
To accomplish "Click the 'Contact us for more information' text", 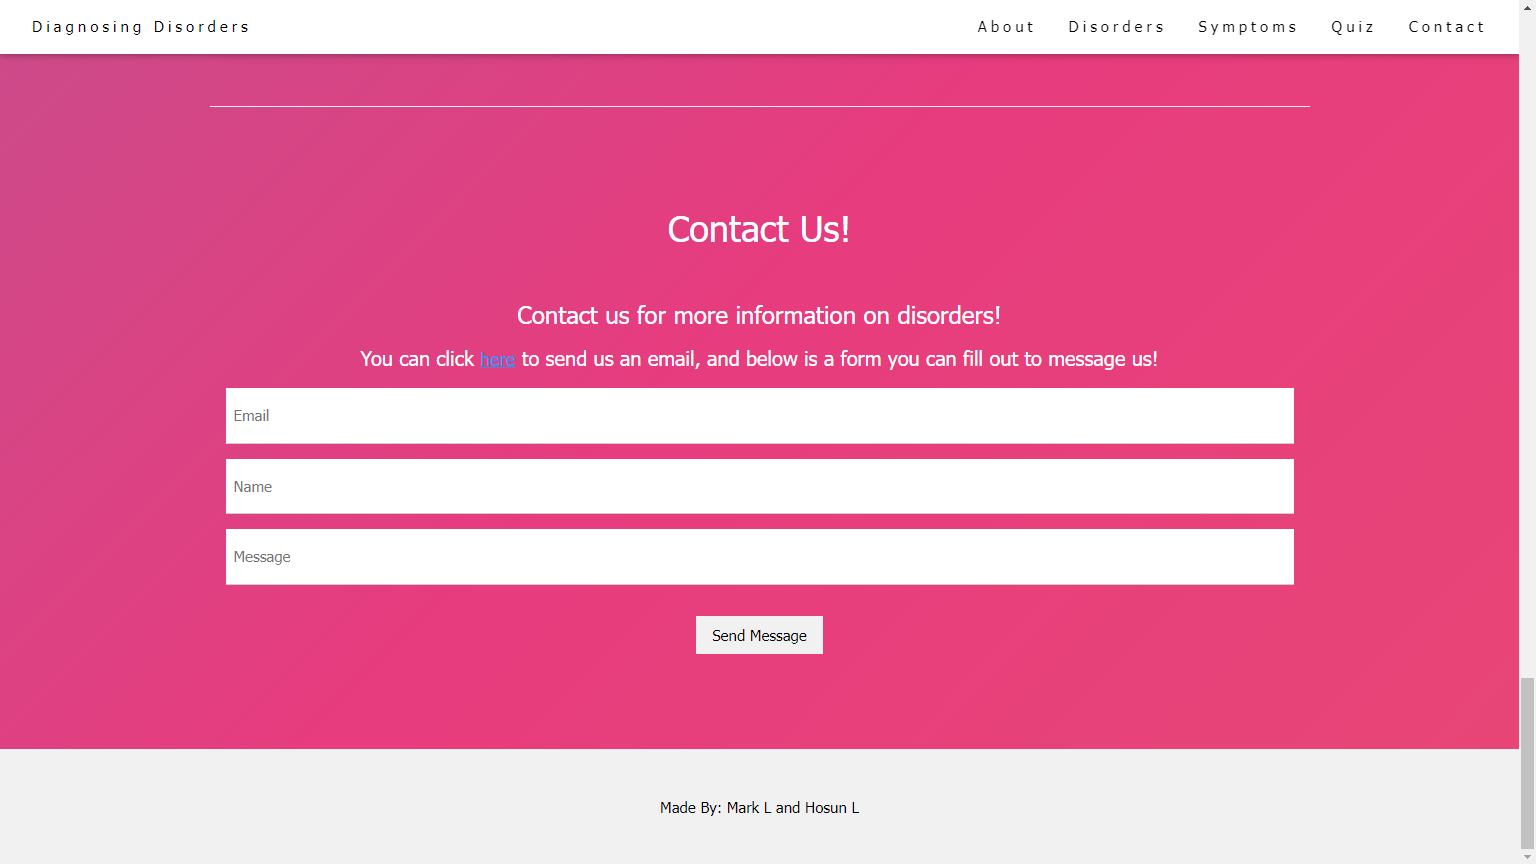I will (x=758, y=315).
